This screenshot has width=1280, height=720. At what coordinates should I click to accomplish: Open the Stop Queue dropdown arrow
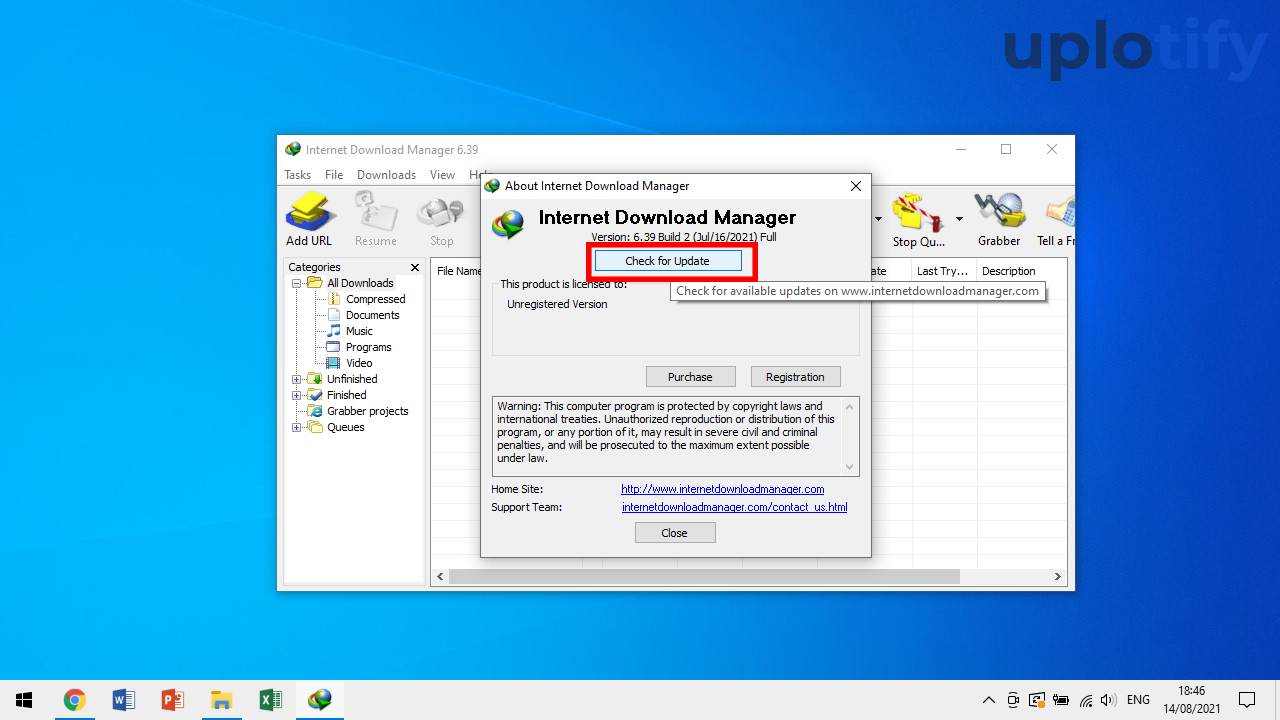(x=959, y=219)
